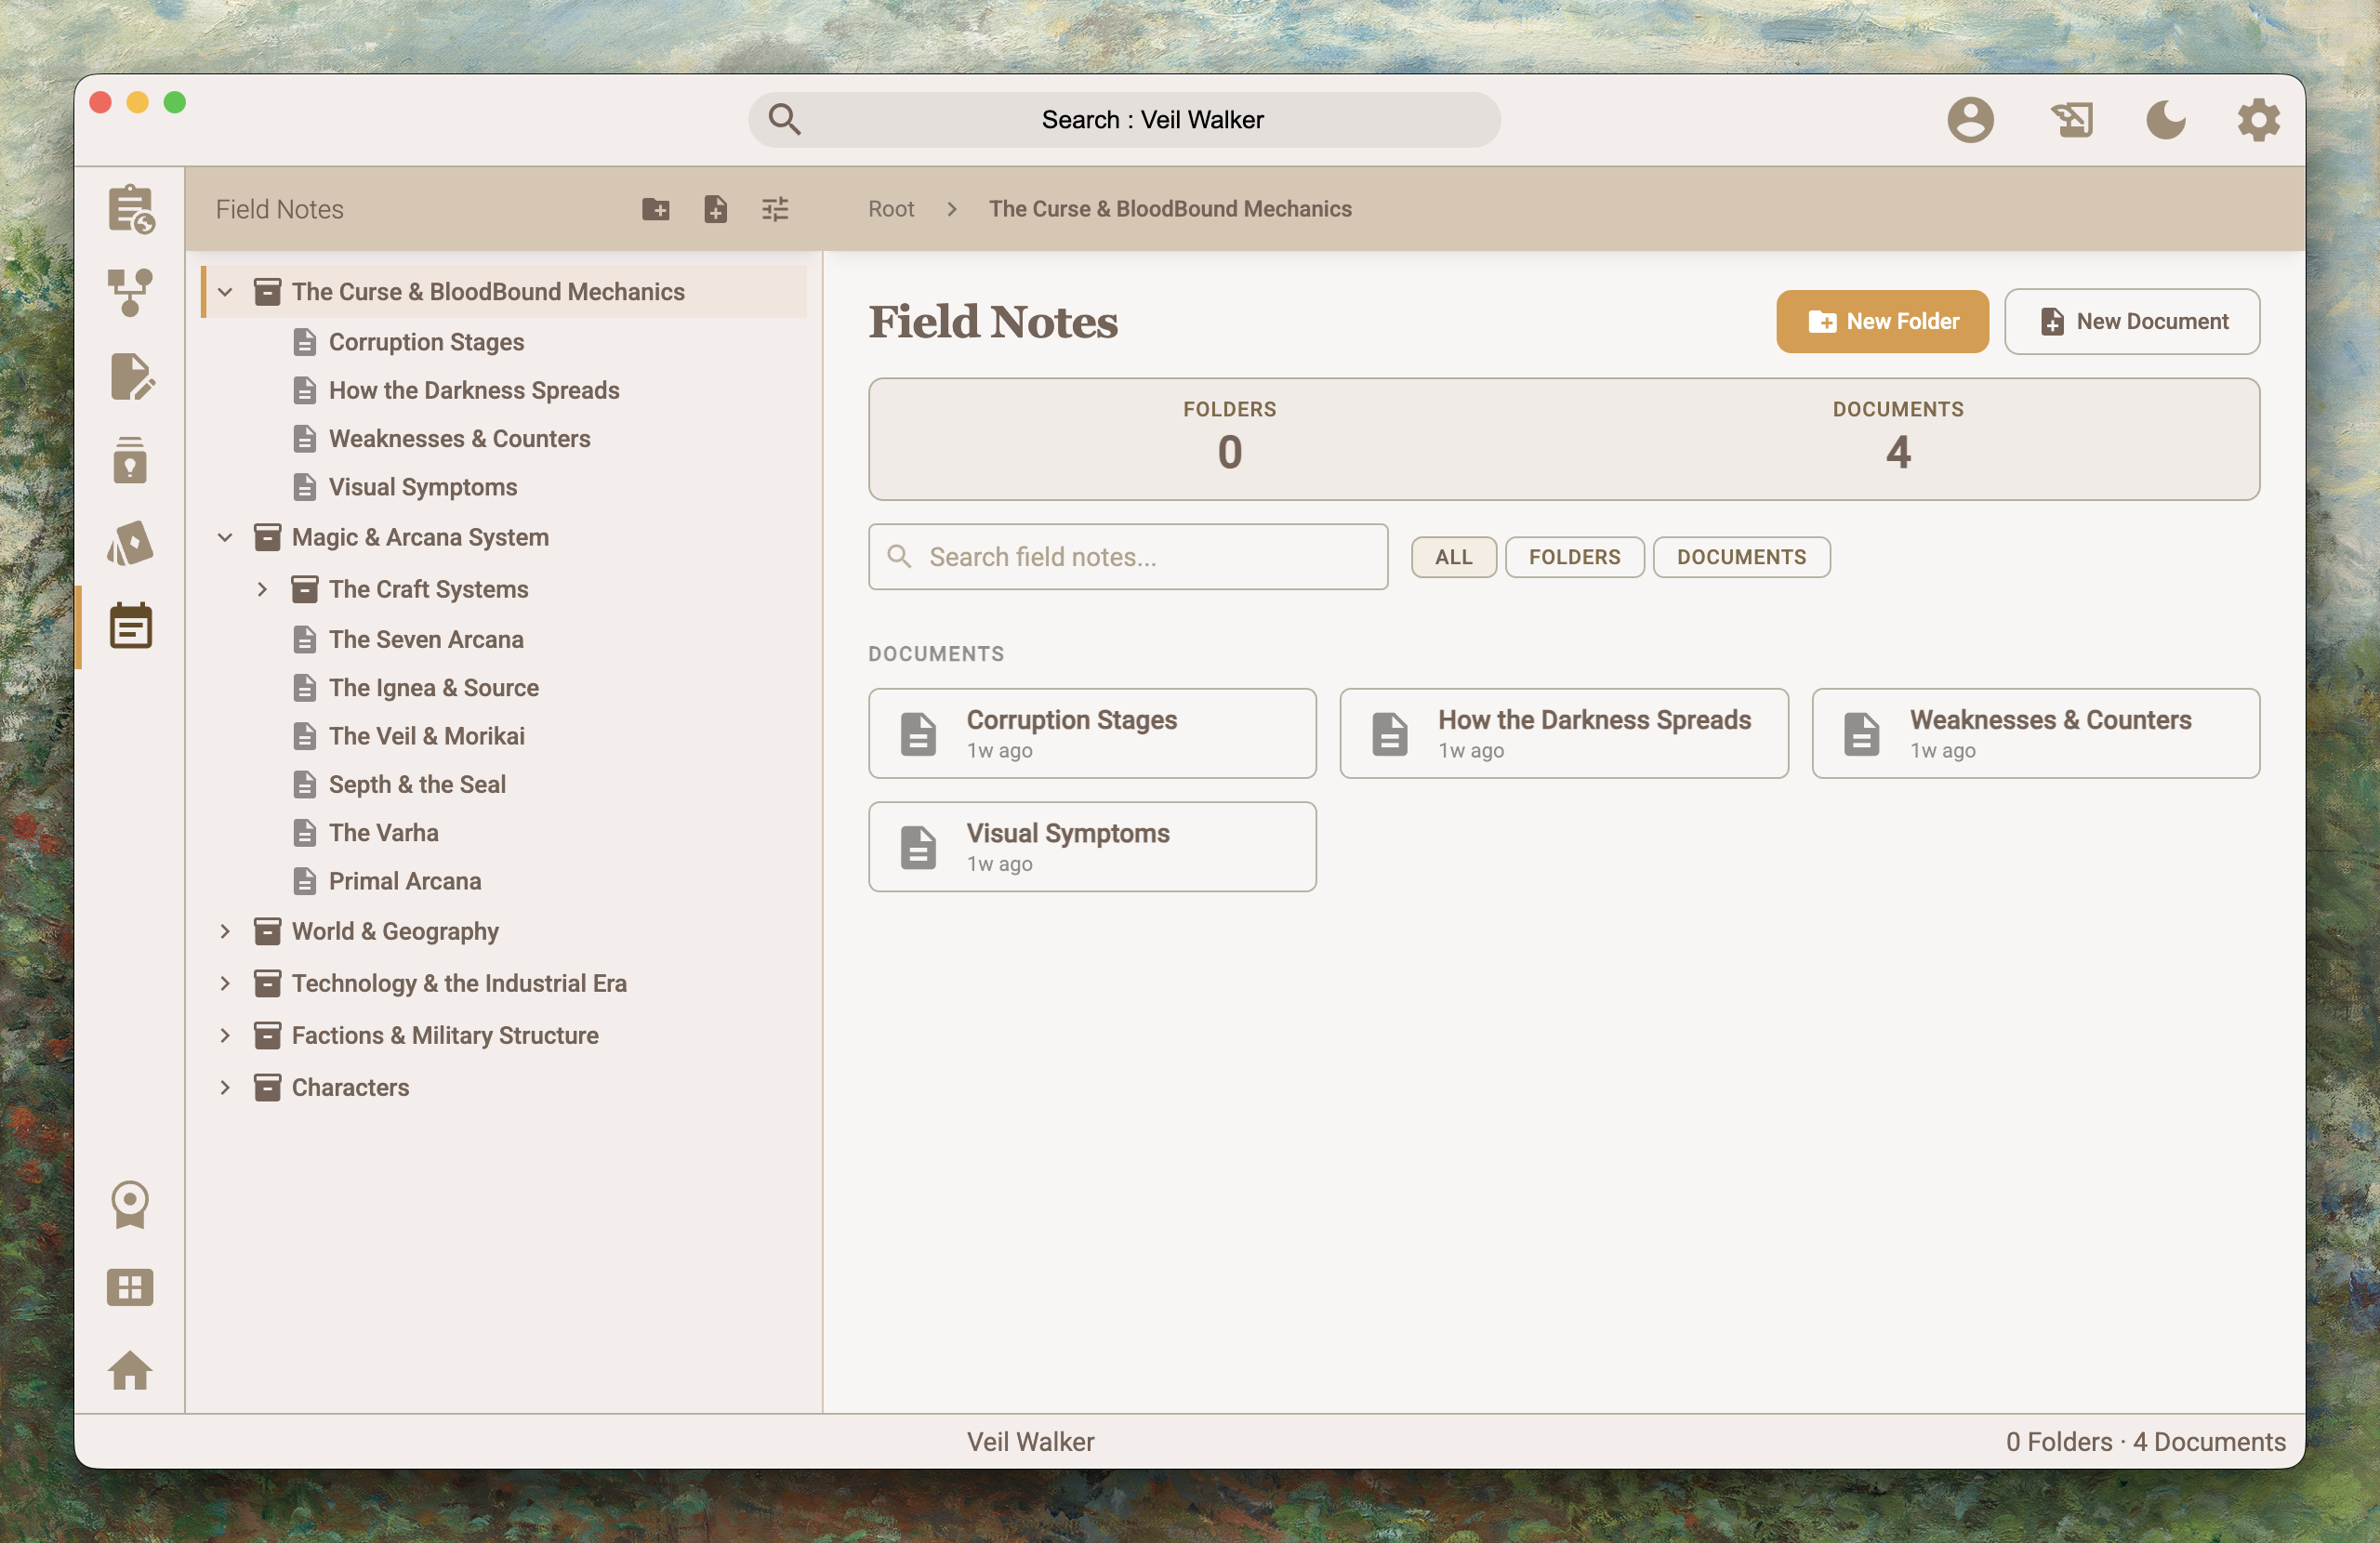Collapse The Curse & BloodBound Mechanics folder
The image size is (2380, 1543).
pyautogui.click(x=224, y=292)
